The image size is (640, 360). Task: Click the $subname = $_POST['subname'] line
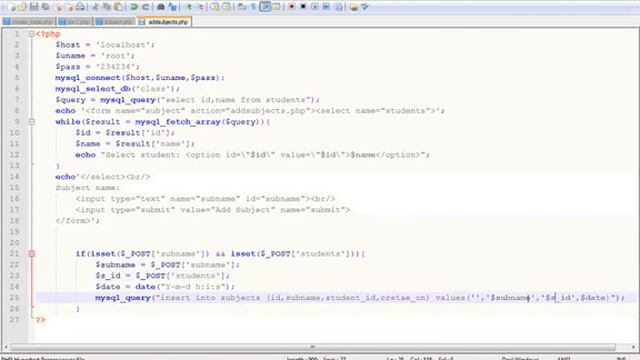click(x=167, y=265)
